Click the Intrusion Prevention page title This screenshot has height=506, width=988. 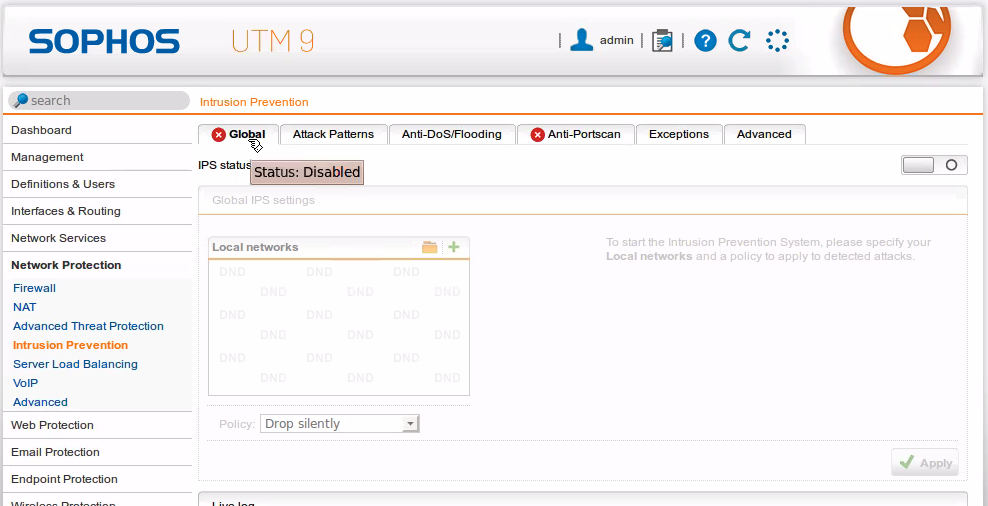pyautogui.click(x=254, y=102)
